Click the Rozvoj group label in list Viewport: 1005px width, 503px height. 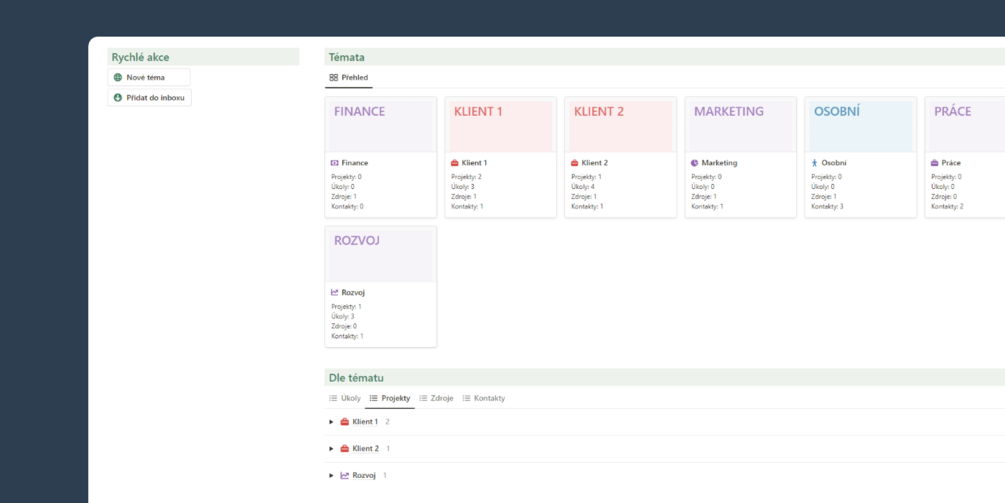coord(364,475)
